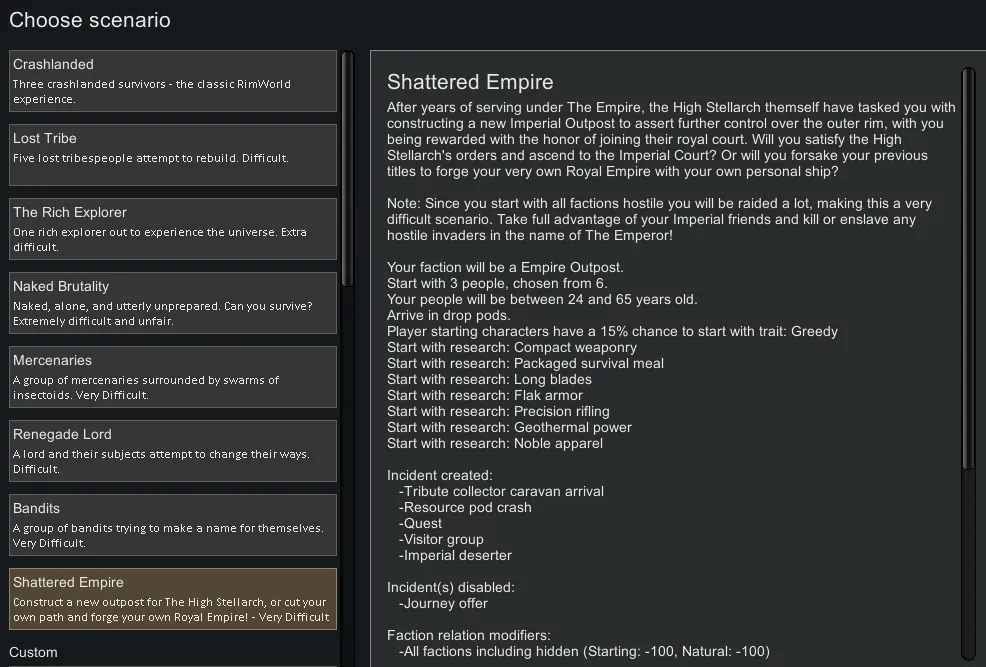Click the Faction relation modifiers heading

(x=468, y=635)
